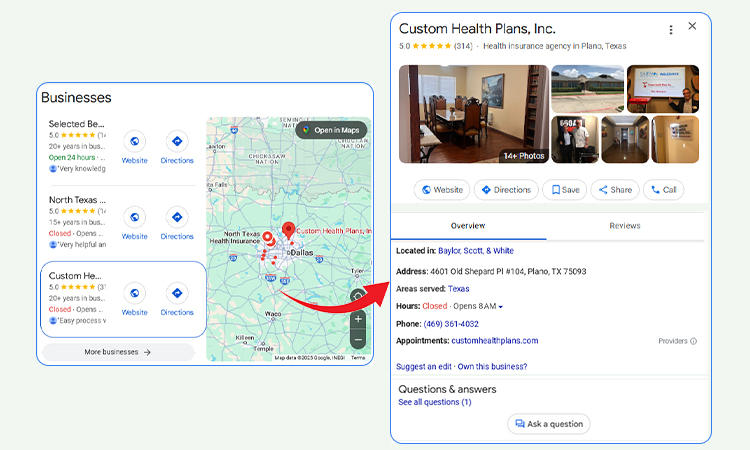The width and height of the screenshot is (750, 450).
Task: Click the Ask a question button
Action: 549,424
